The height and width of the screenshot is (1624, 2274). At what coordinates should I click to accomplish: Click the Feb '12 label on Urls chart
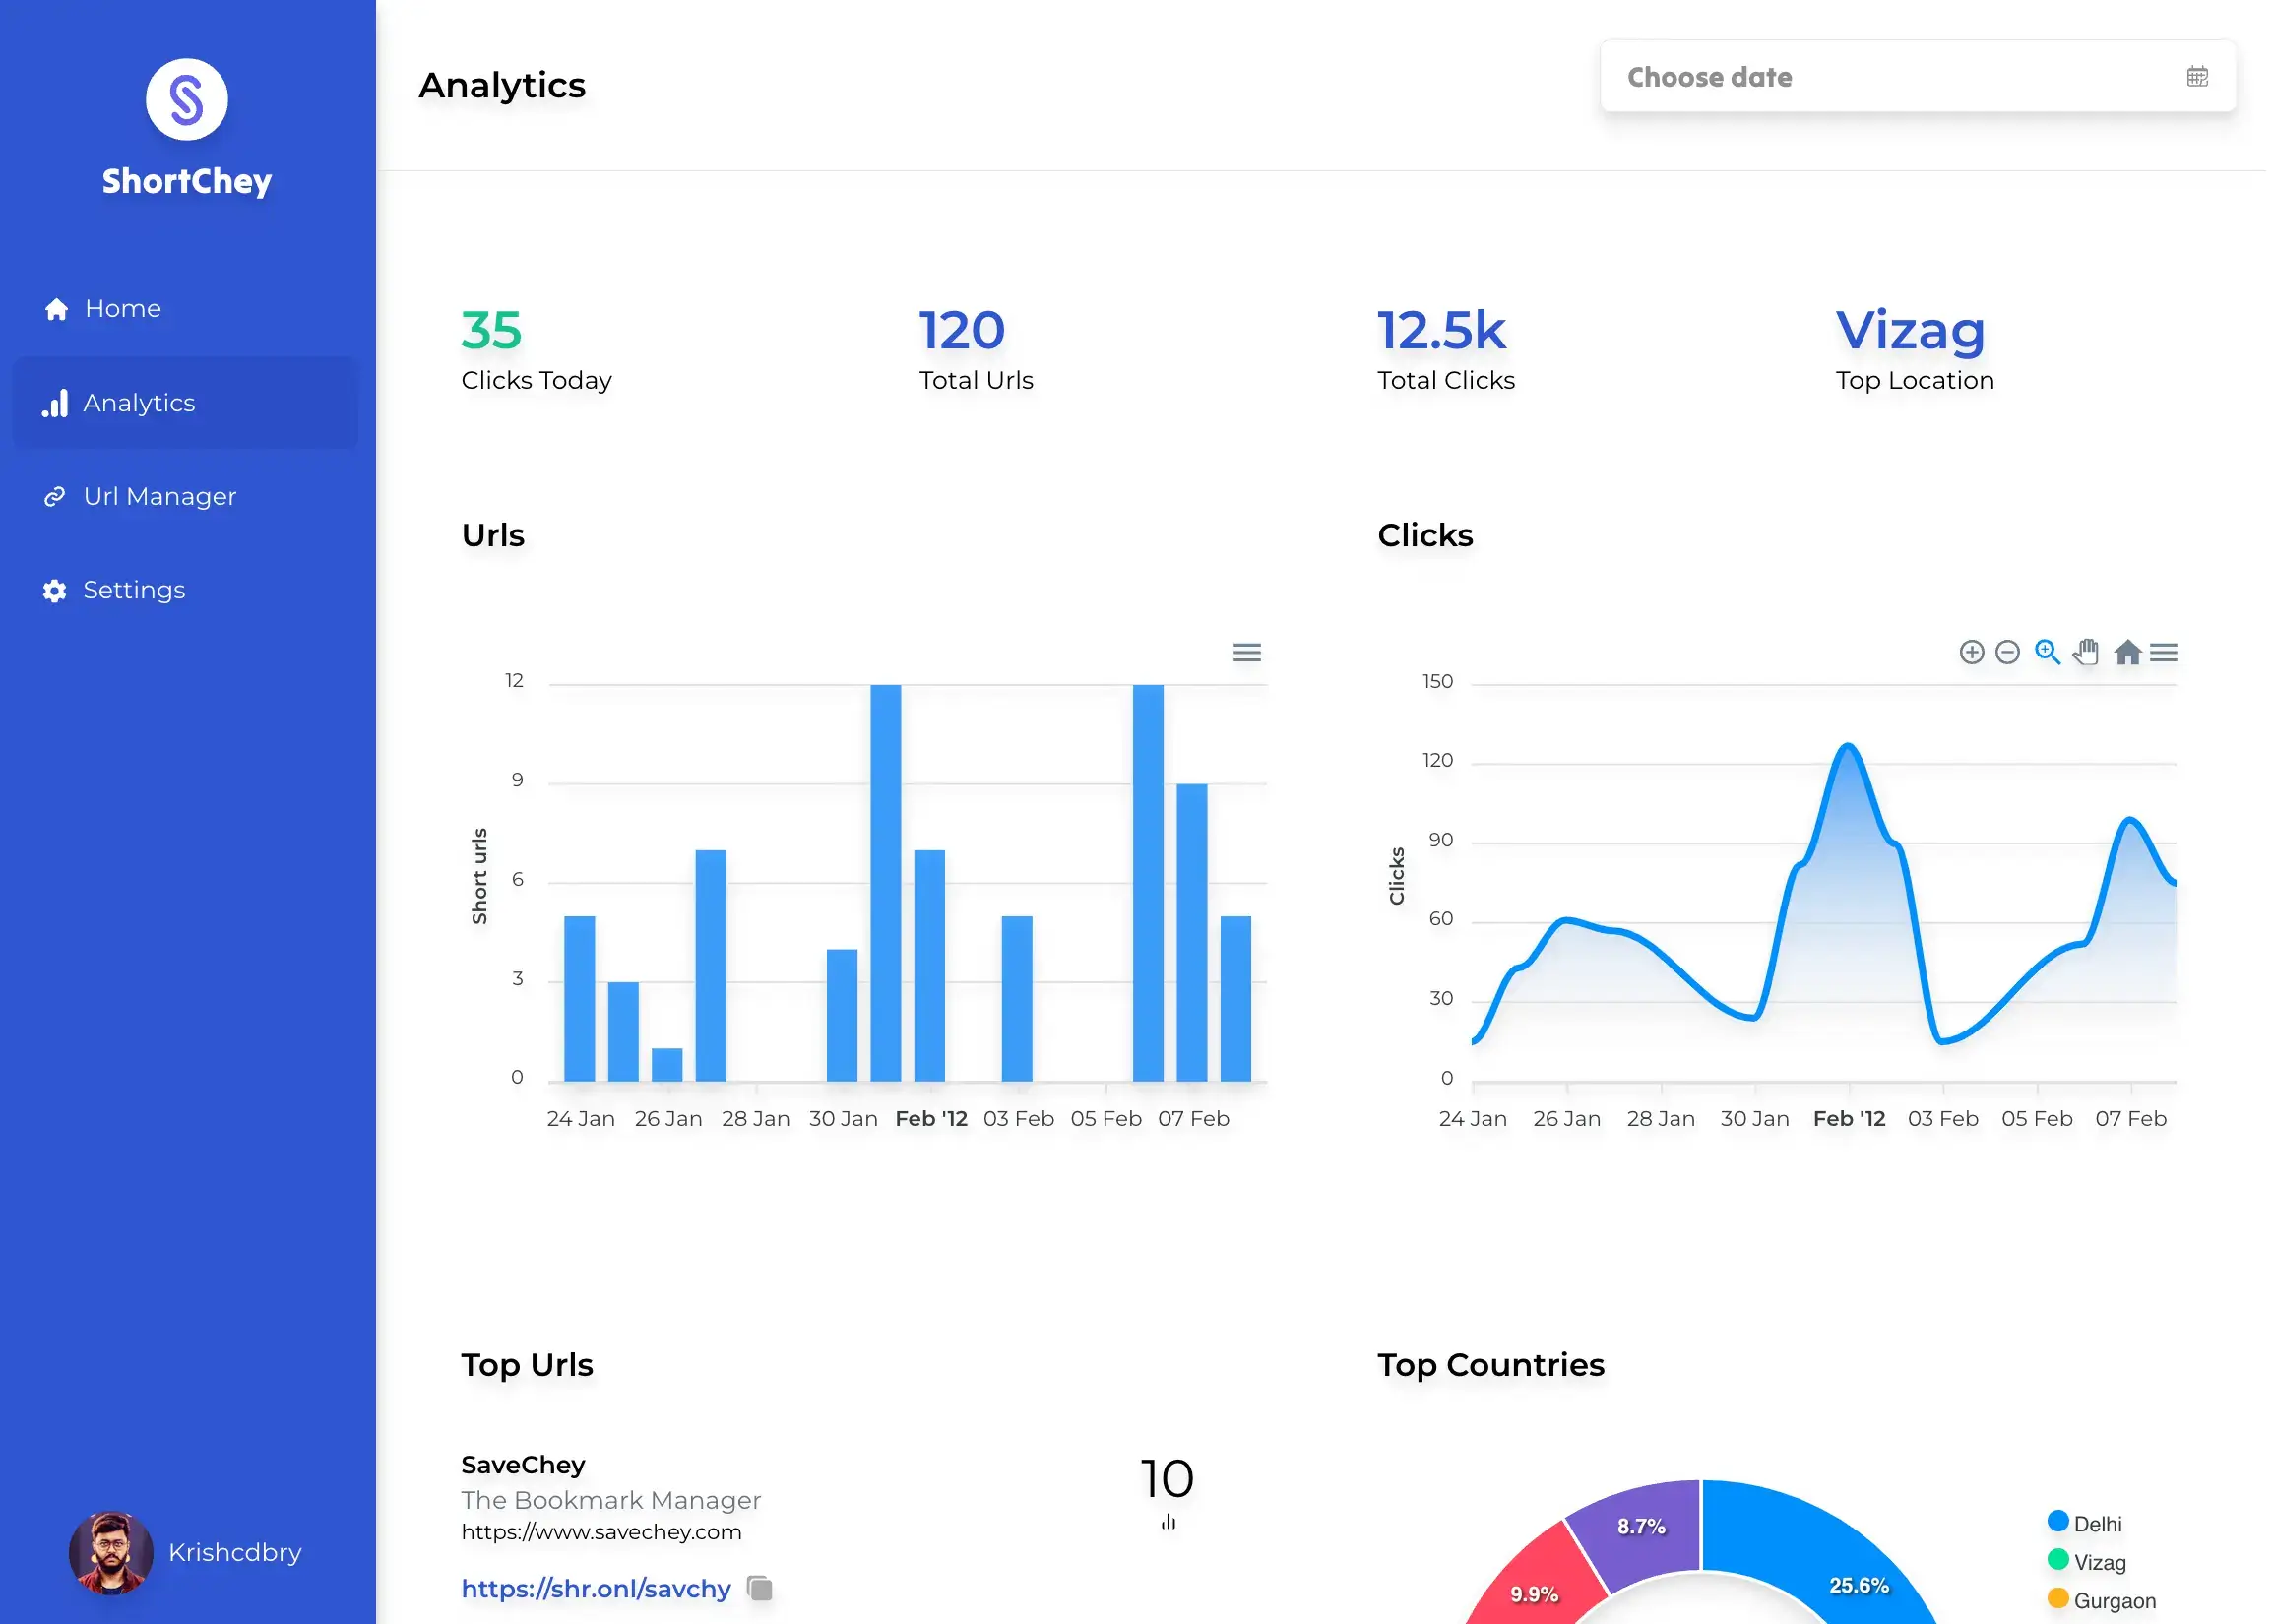pyautogui.click(x=931, y=1118)
